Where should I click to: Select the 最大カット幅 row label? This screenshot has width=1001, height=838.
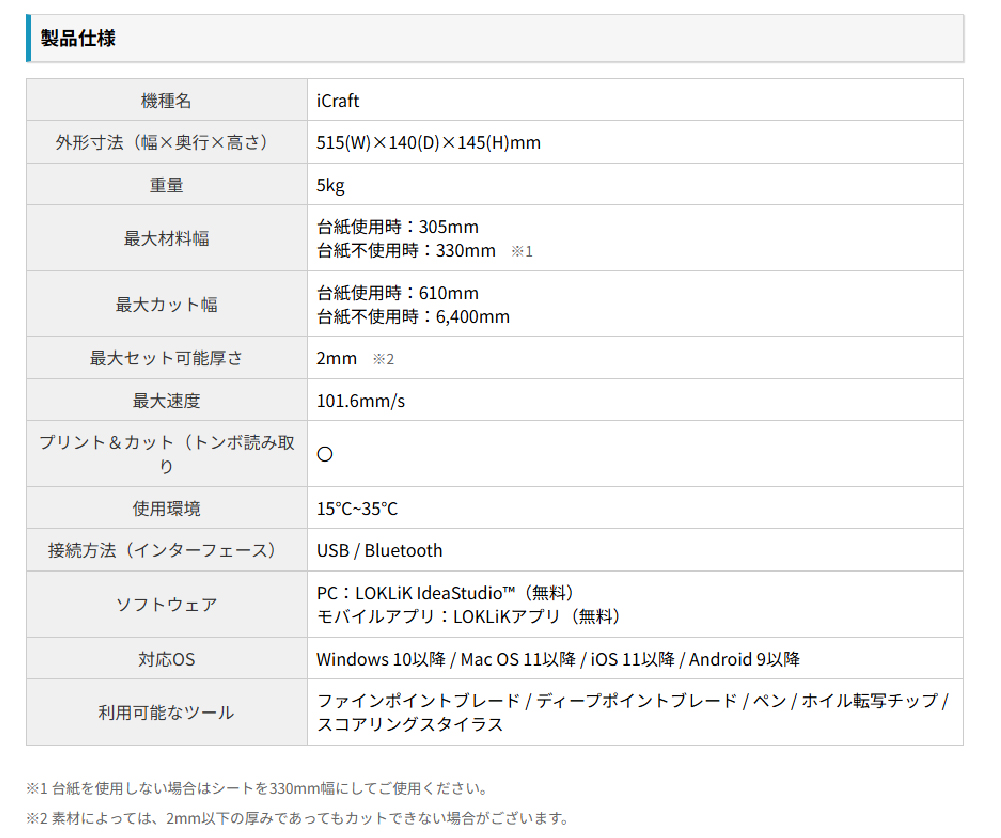166,304
